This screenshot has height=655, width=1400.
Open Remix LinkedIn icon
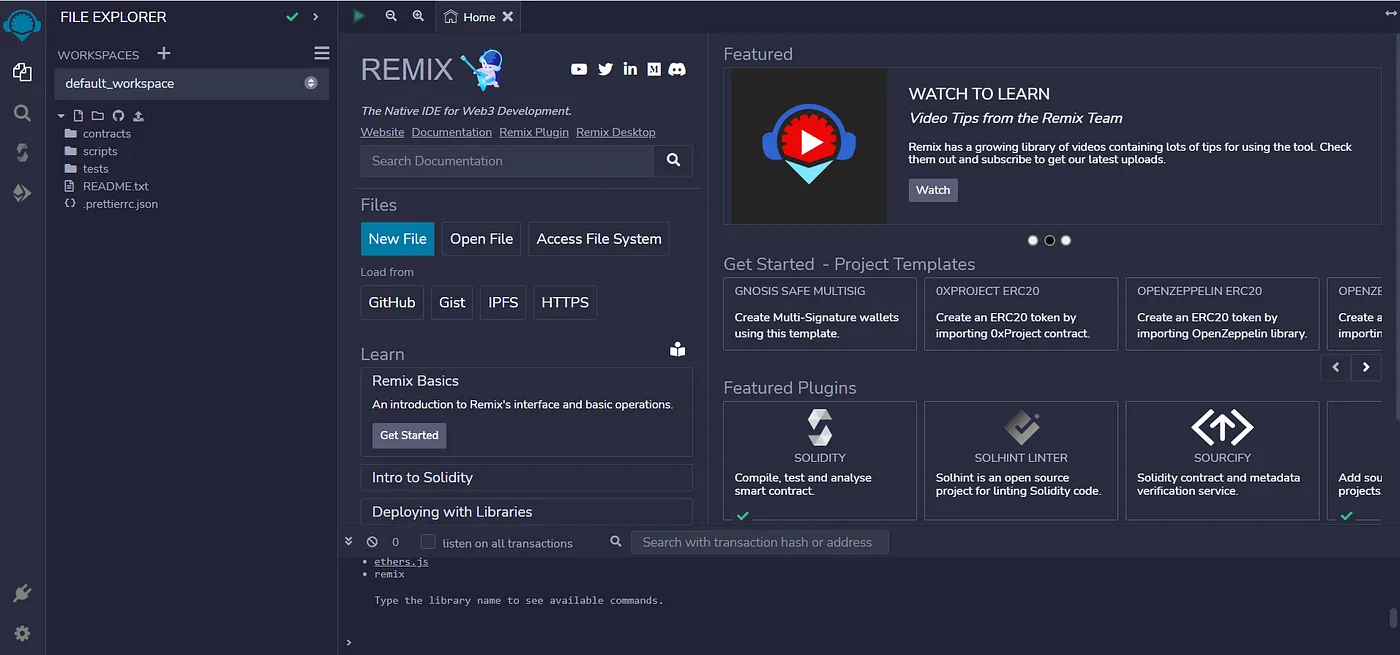tap(630, 69)
